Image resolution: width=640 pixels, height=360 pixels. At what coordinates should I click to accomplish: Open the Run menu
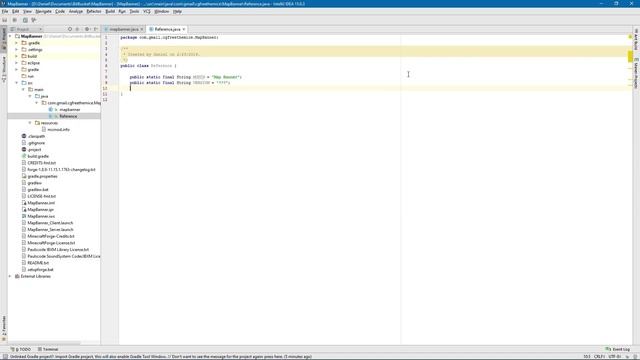pos(122,11)
